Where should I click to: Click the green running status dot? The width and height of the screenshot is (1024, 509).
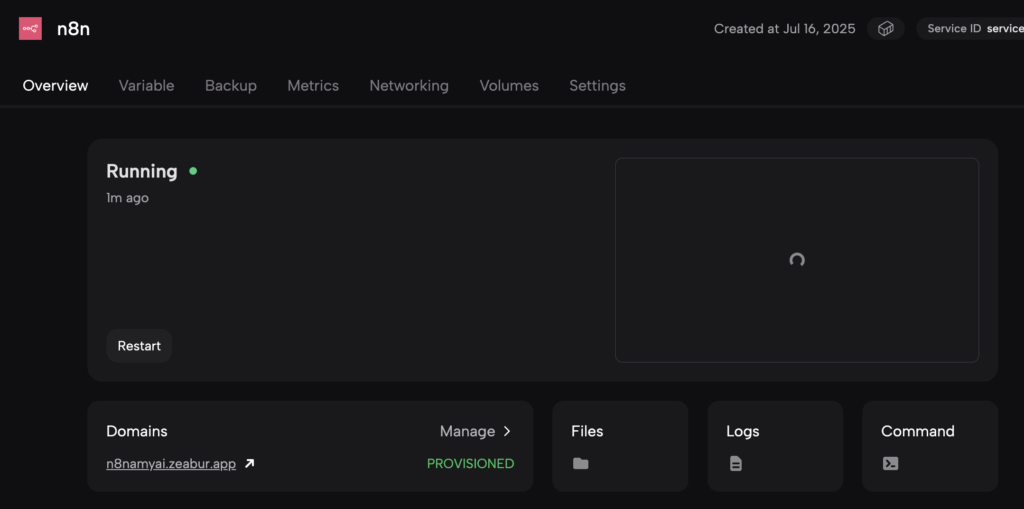click(x=193, y=171)
